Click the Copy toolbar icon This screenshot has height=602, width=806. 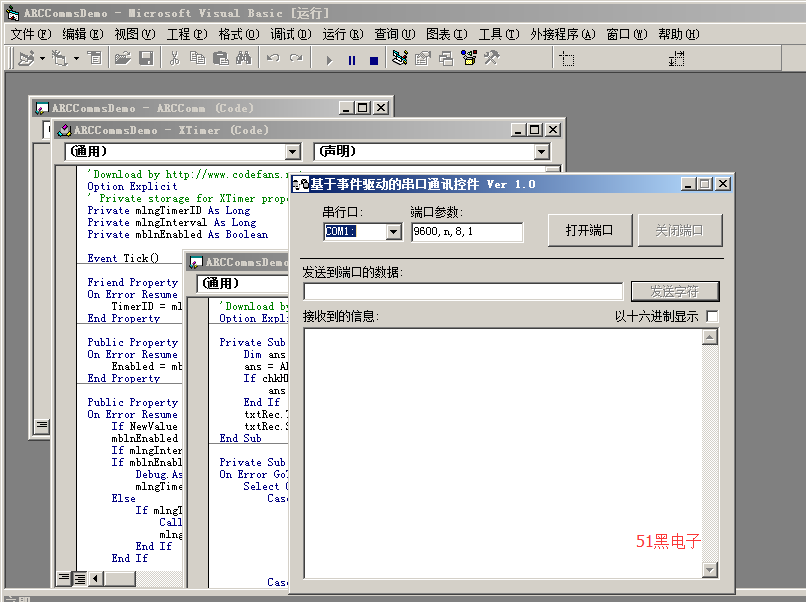(x=197, y=59)
